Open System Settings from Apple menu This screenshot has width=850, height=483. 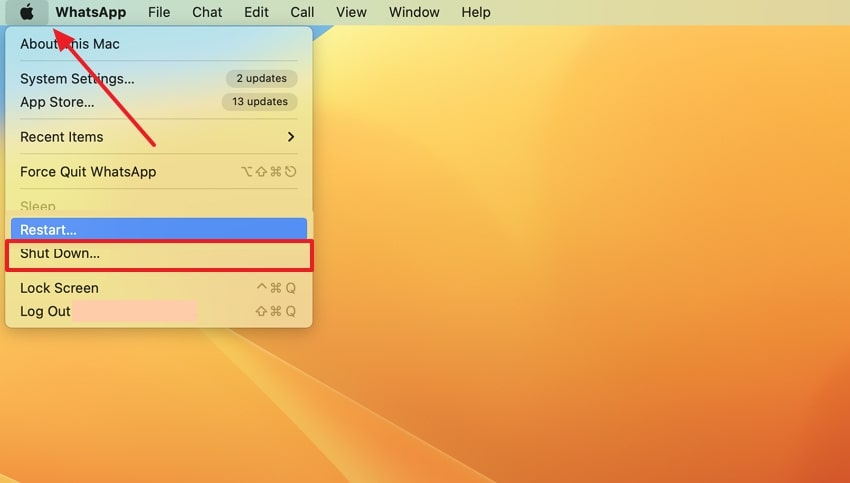click(x=159, y=79)
